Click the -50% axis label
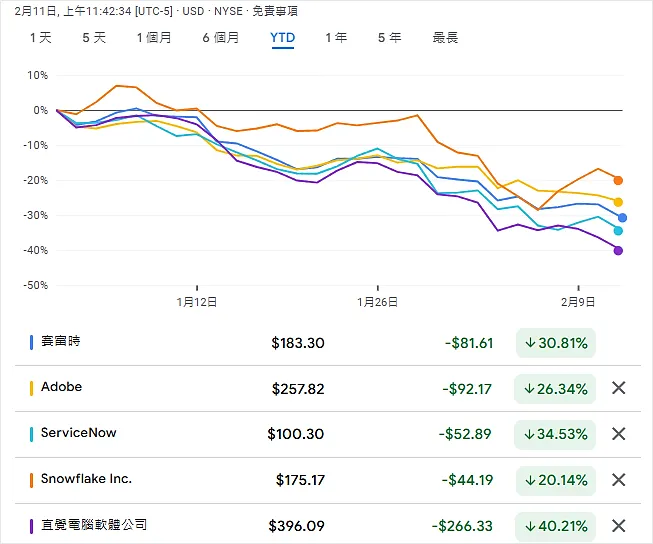This screenshot has height=544, width=653. 36,285
